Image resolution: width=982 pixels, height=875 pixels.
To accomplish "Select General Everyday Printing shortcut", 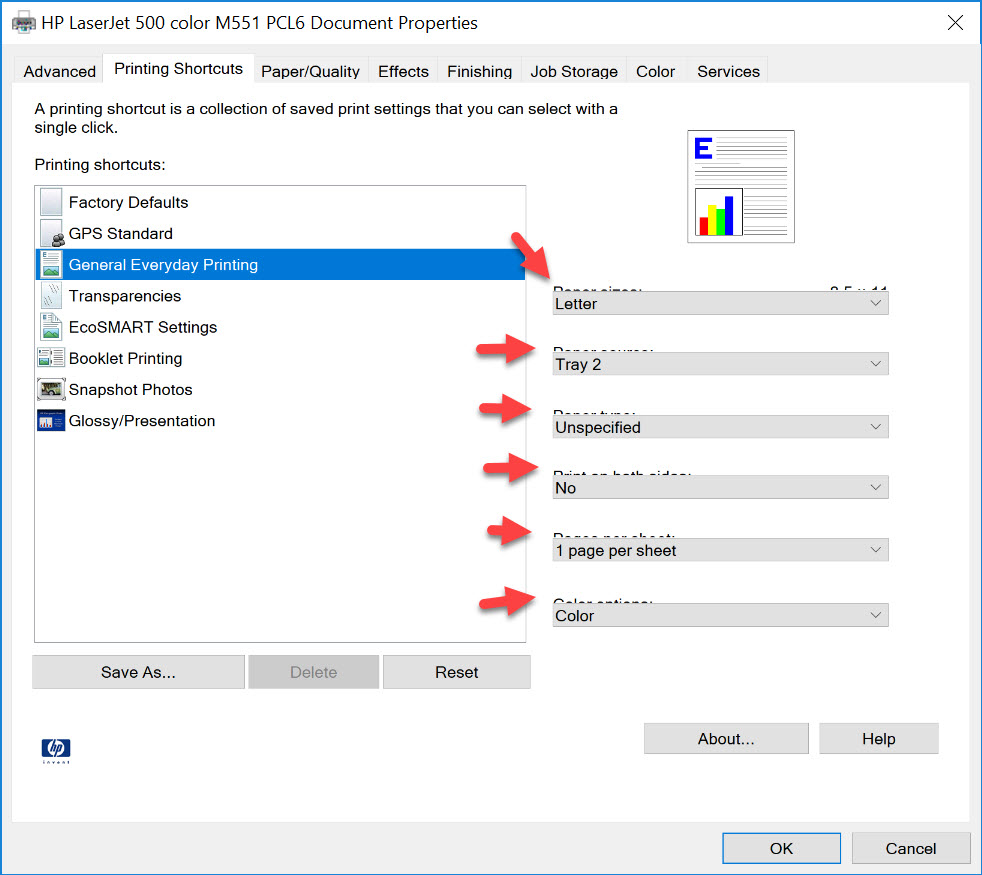I will coord(280,264).
